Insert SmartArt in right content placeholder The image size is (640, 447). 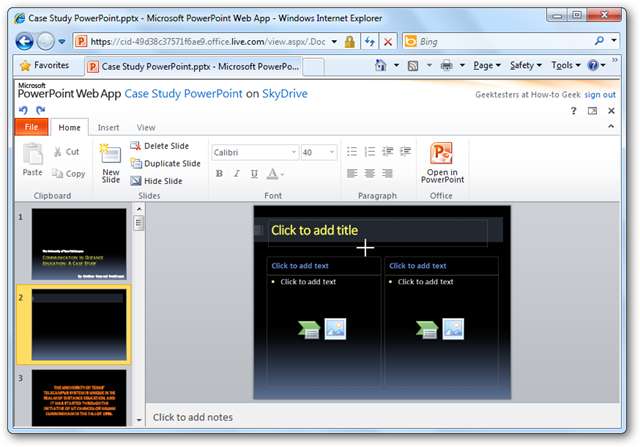427,328
